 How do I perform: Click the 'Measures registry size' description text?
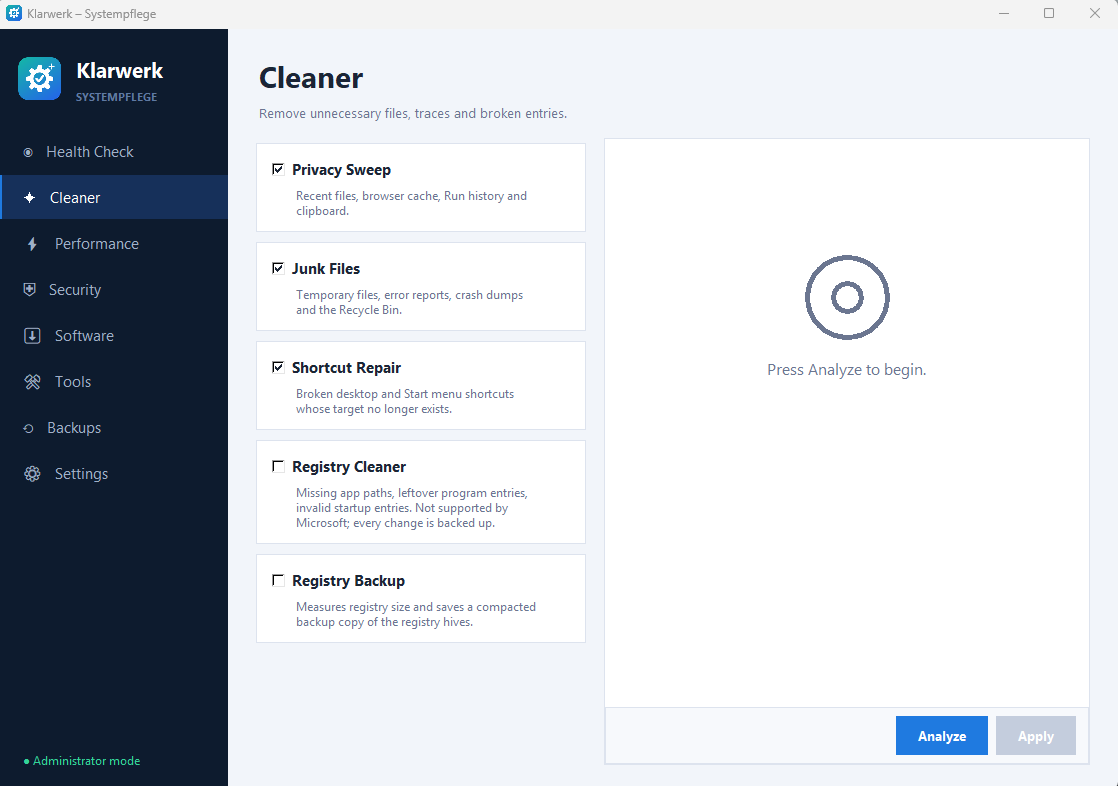[416, 614]
